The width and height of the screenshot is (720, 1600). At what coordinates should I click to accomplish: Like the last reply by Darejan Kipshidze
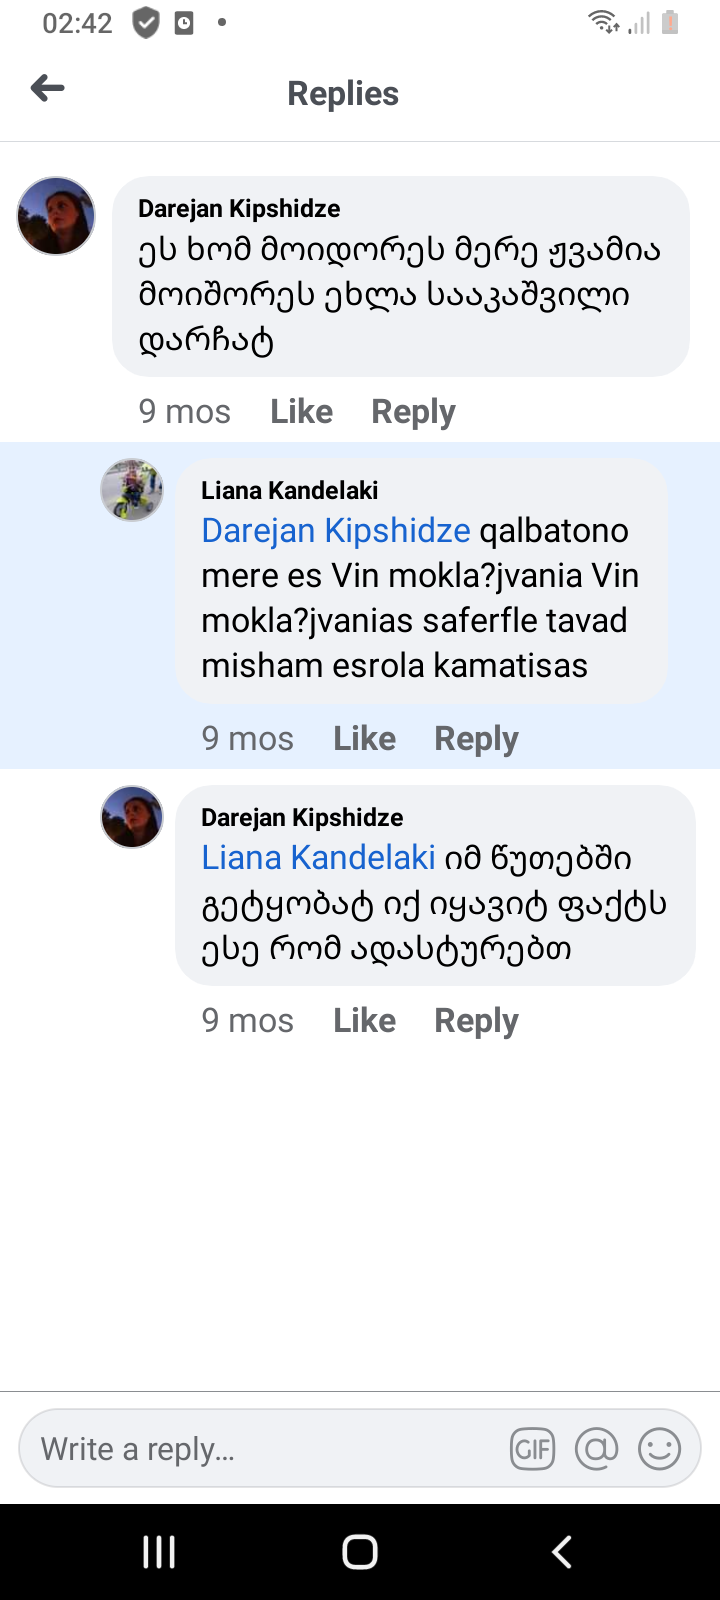tap(364, 1020)
